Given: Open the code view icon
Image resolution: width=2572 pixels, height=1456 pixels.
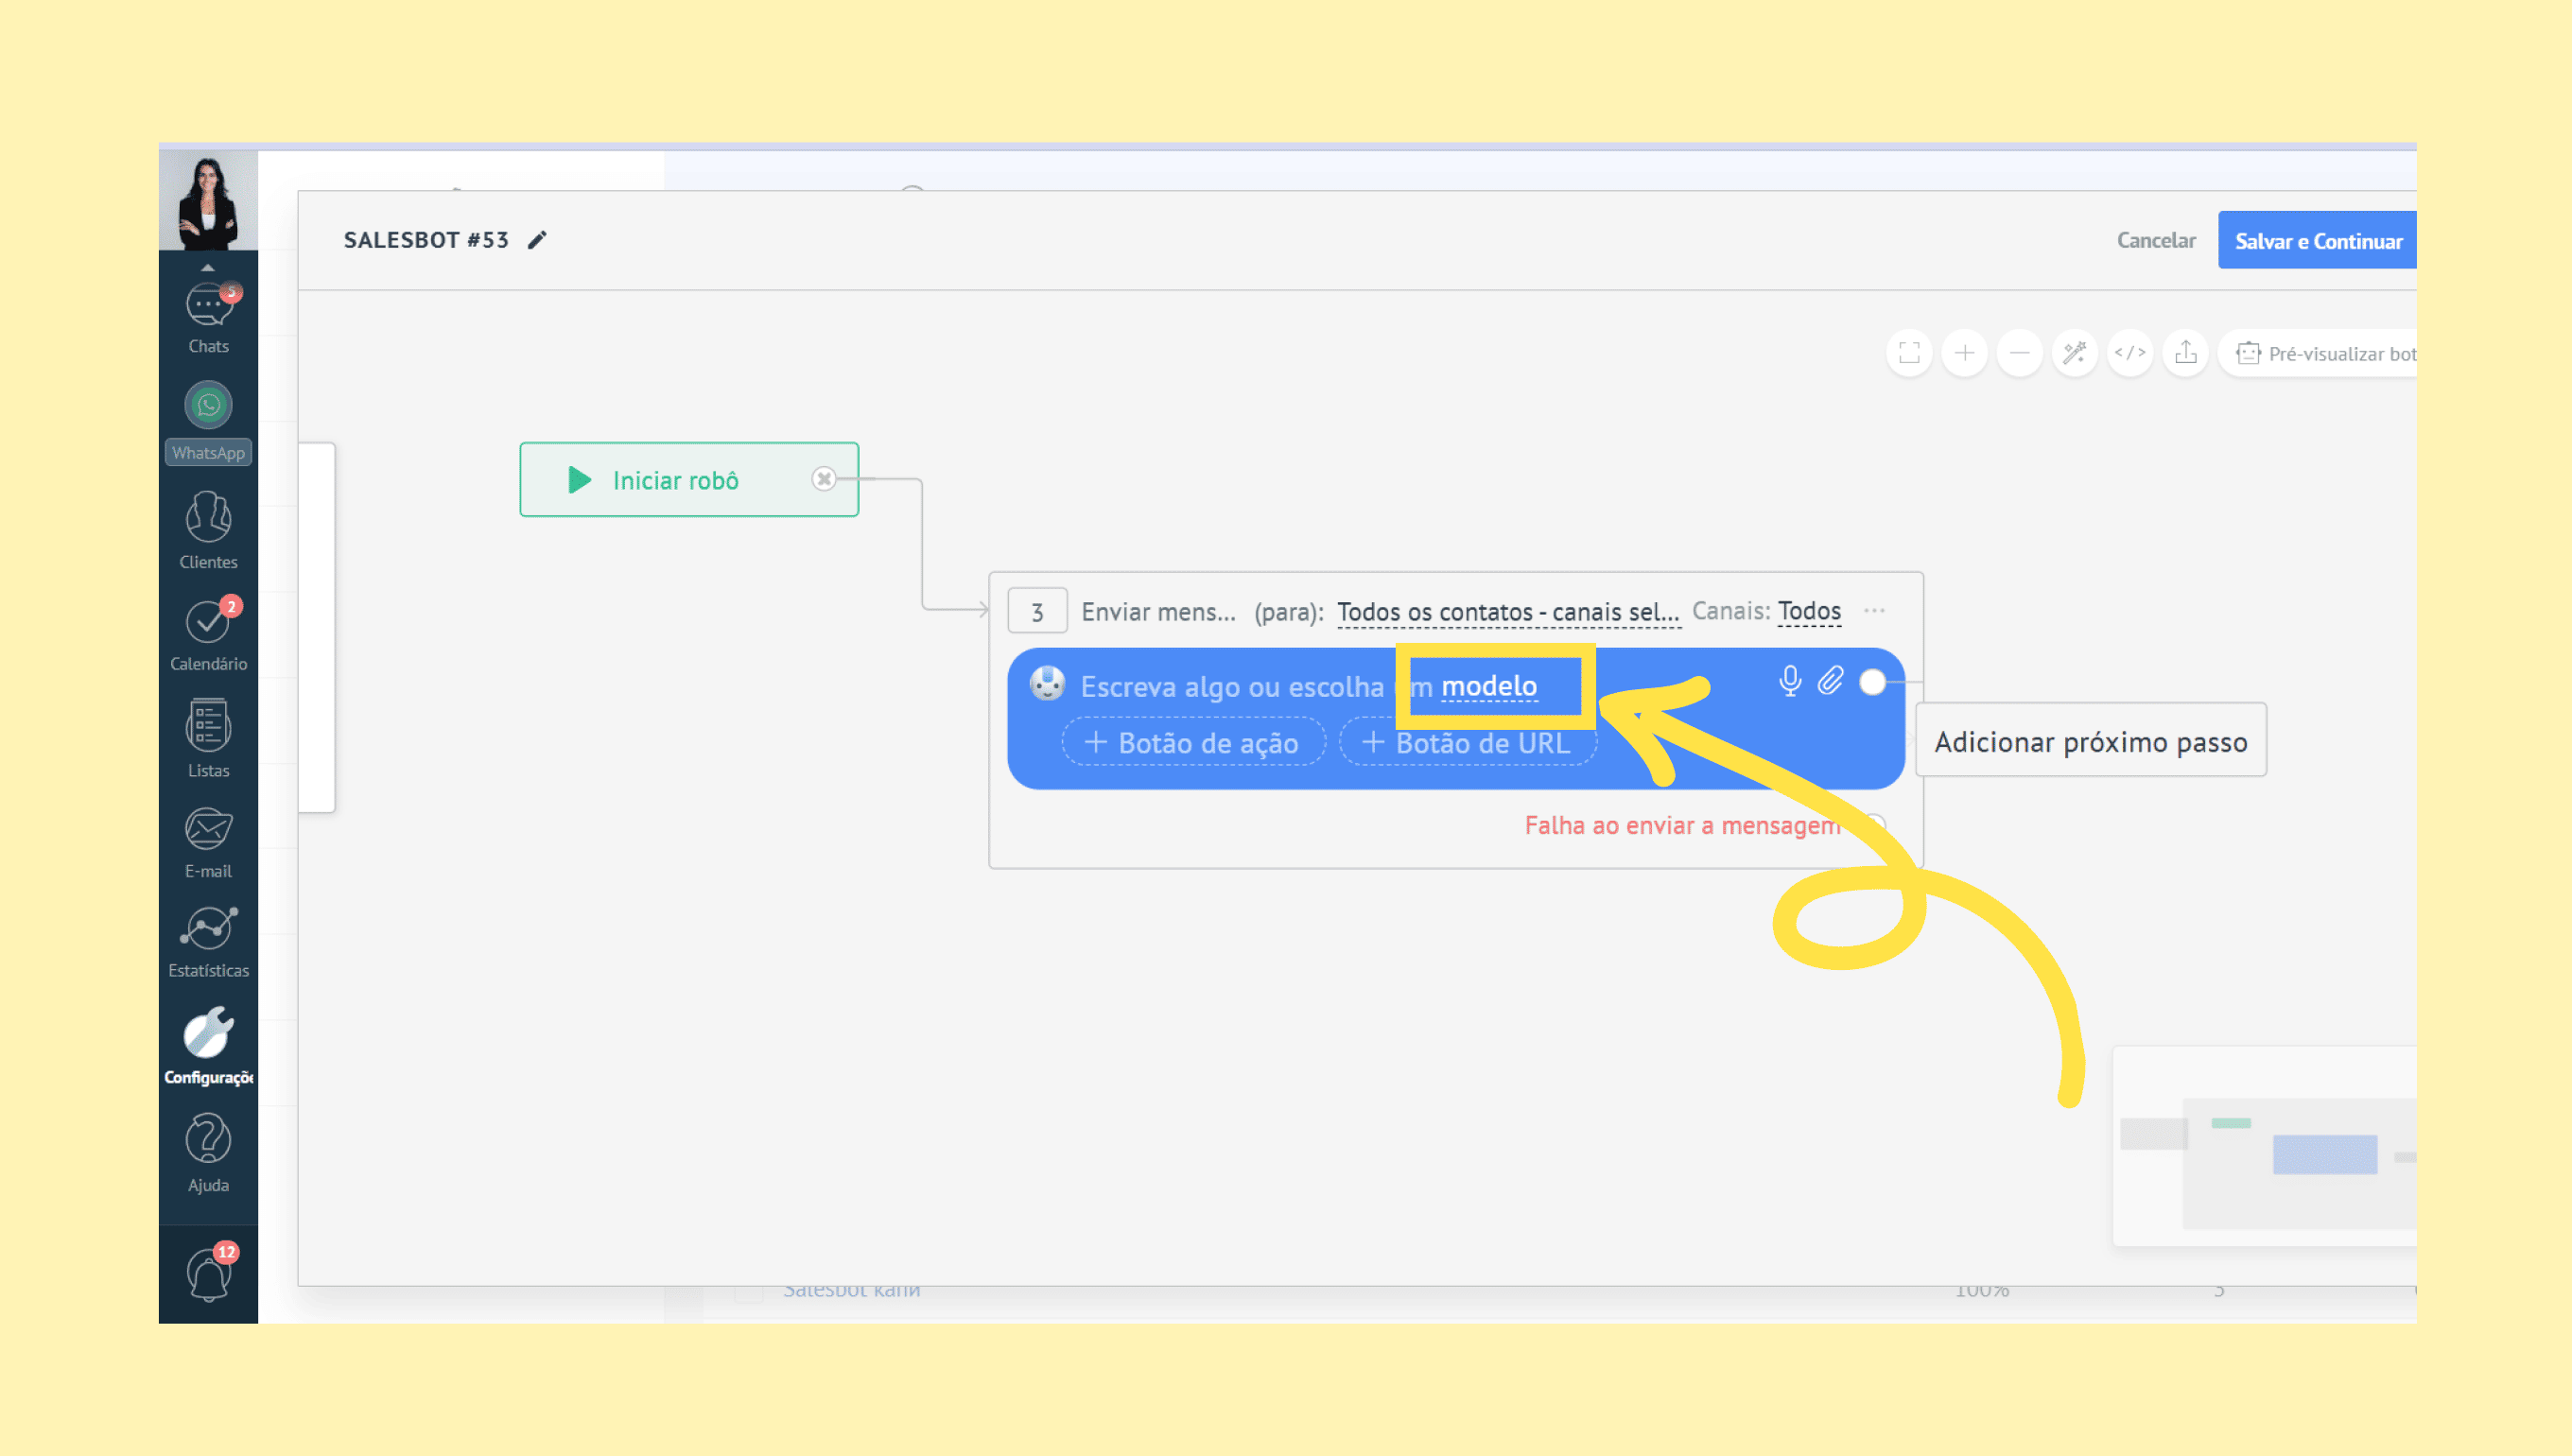Looking at the screenshot, I should coord(2129,353).
